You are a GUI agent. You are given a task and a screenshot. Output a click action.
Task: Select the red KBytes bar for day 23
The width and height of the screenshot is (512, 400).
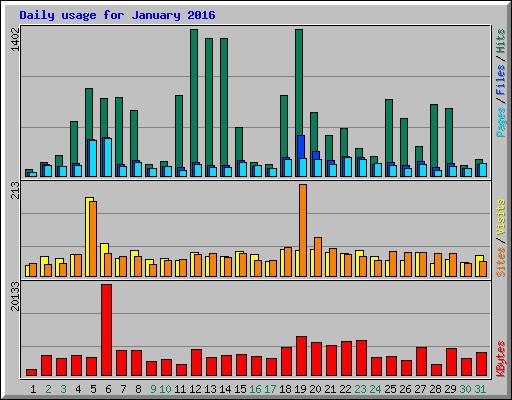pyautogui.click(x=361, y=358)
